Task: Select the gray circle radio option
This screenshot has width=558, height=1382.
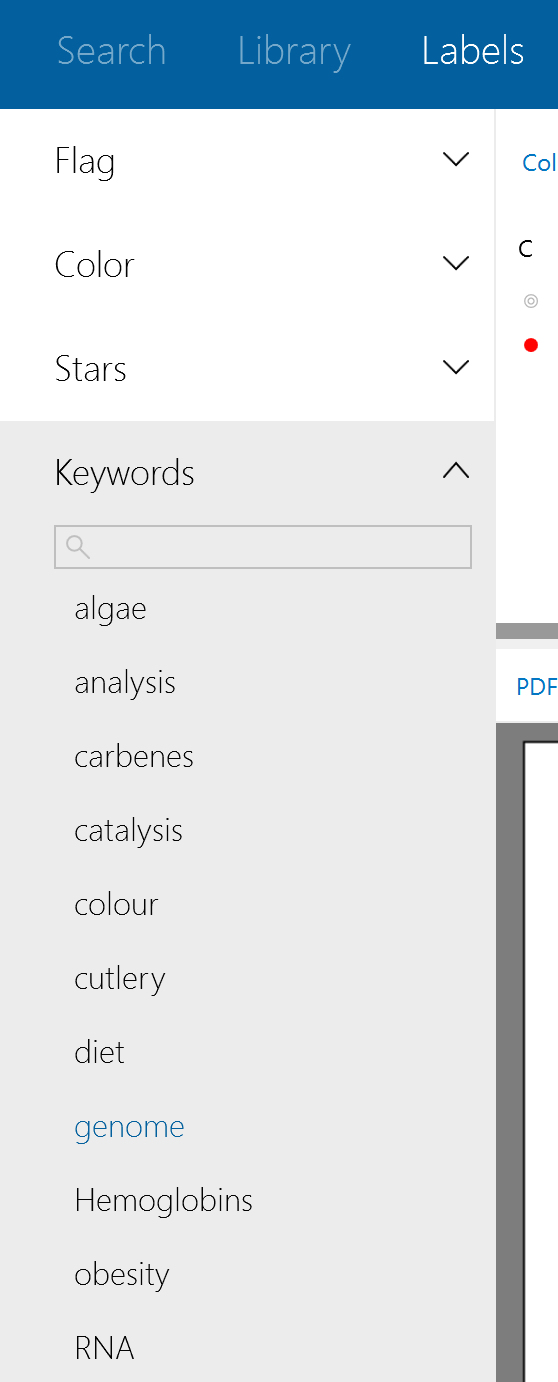Action: [531, 300]
